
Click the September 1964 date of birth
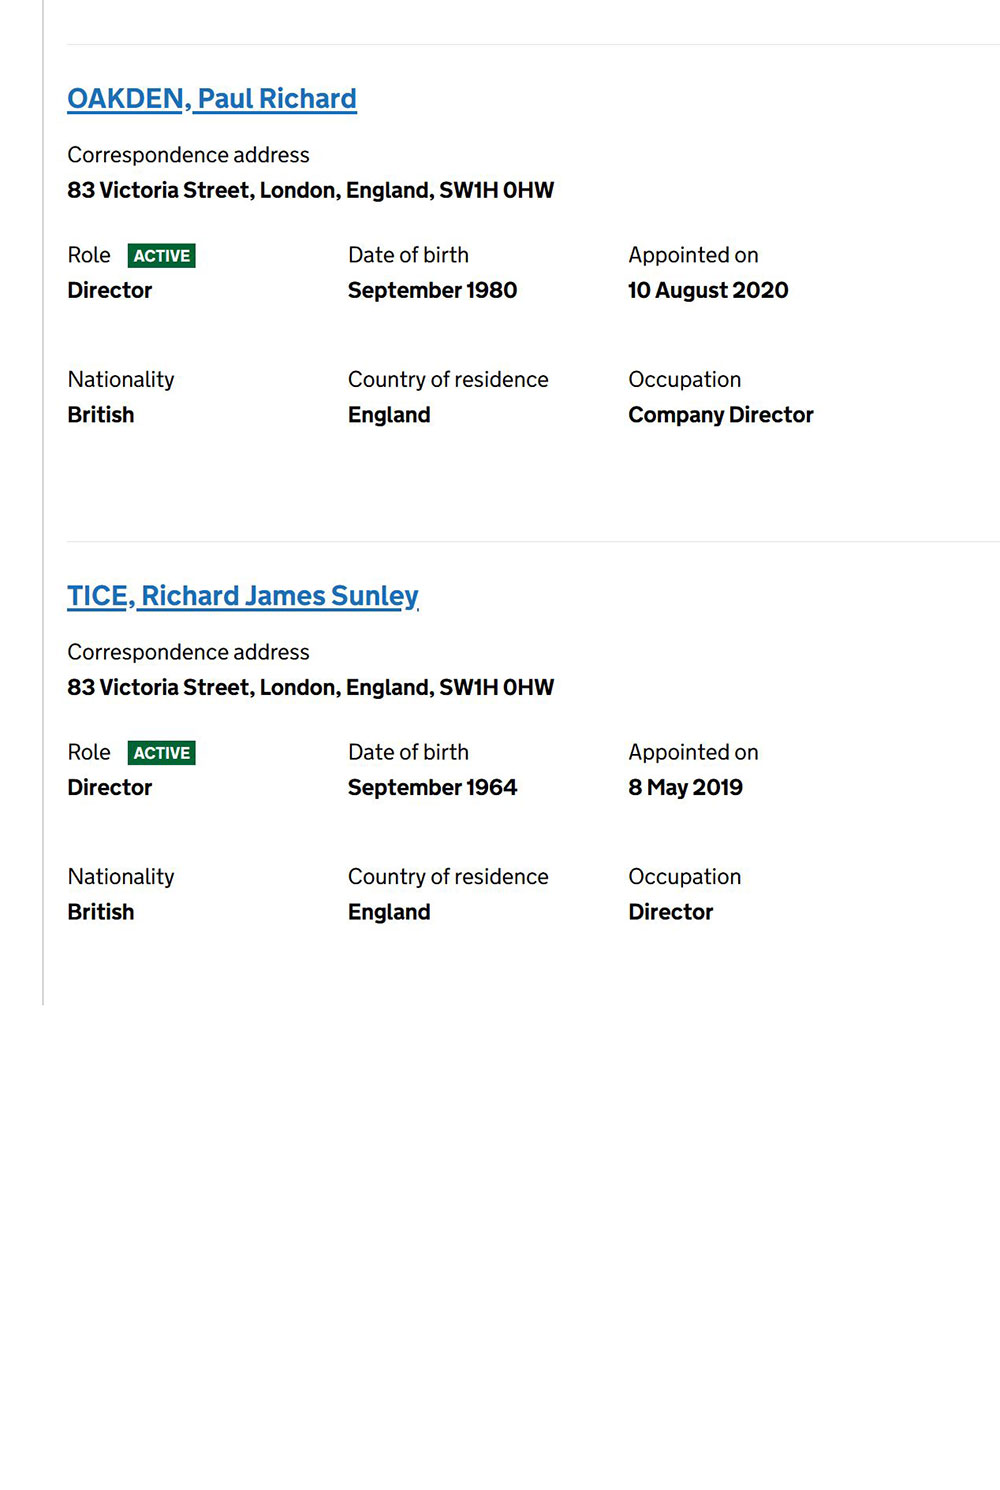pos(432,787)
